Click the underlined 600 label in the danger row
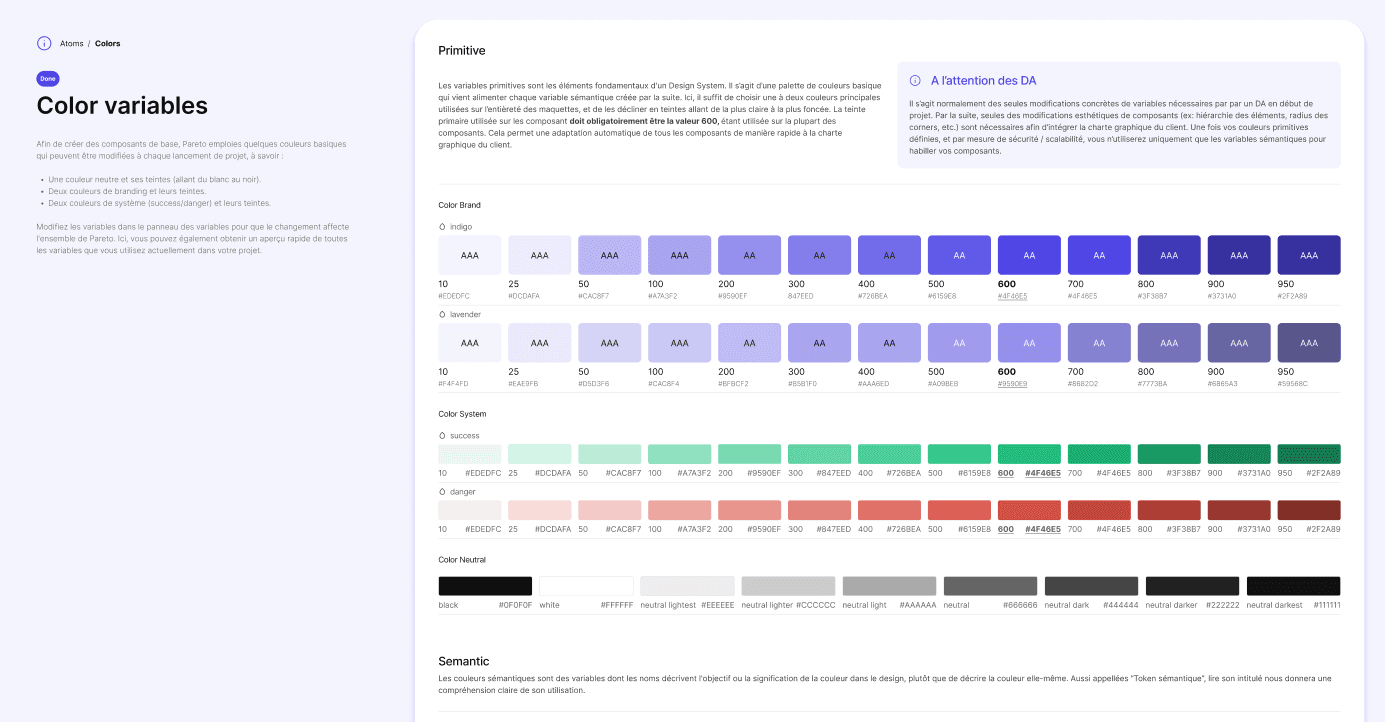Screen dimensions: 1385x722 click(x=1005, y=528)
